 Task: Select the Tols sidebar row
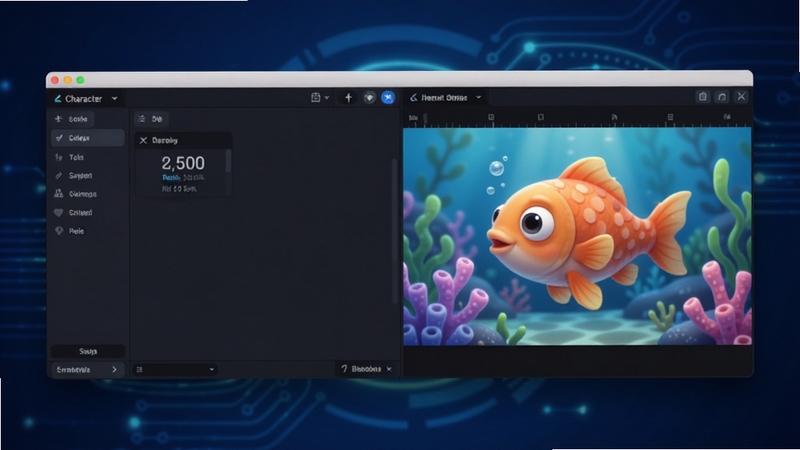88,157
